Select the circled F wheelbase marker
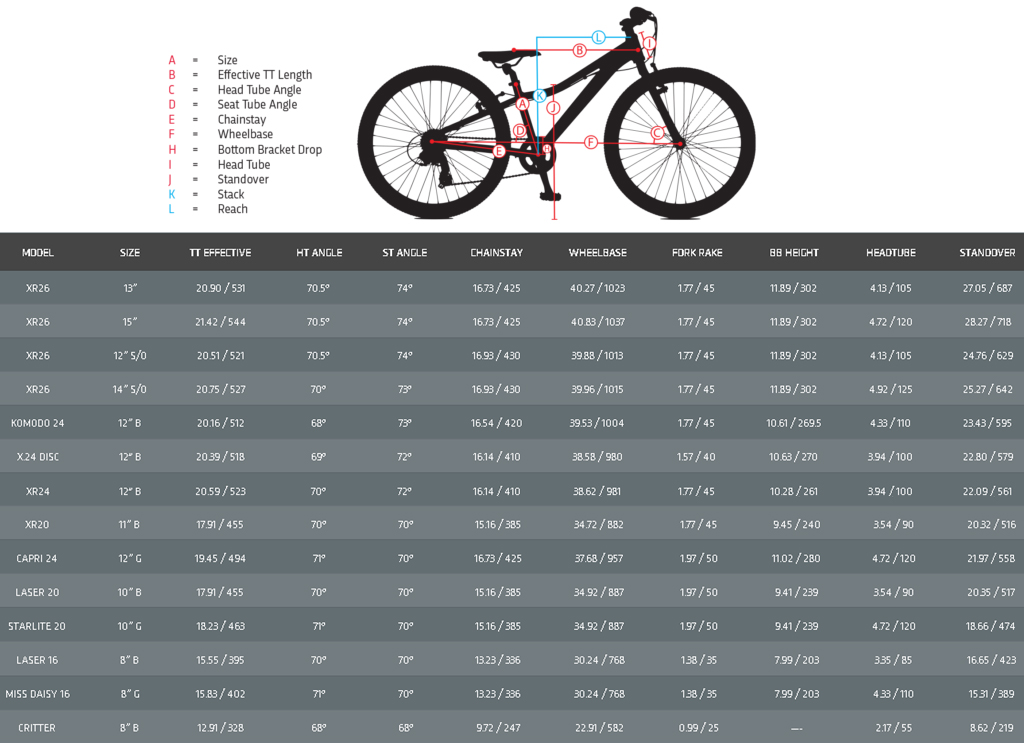The image size is (1024, 746). point(591,143)
